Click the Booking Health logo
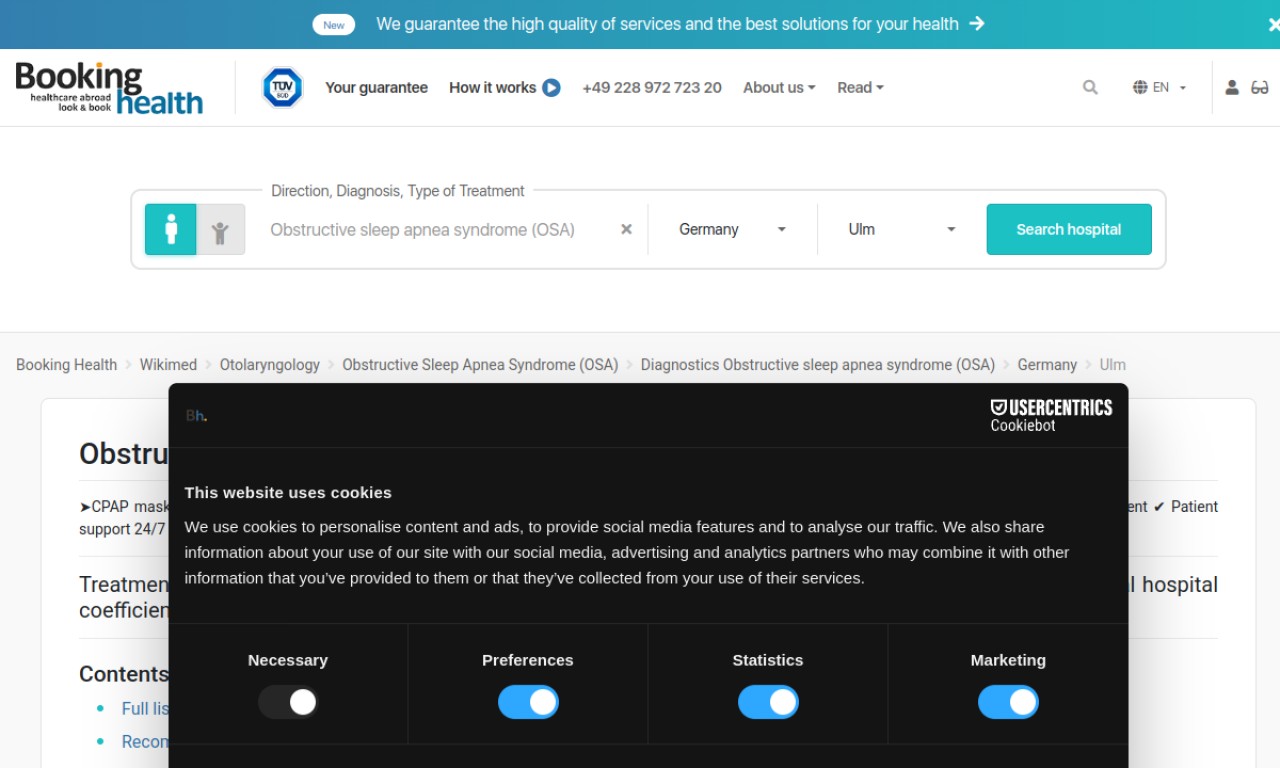The width and height of the screenshot is (1280, 768). pyautogui.click(x=109, y=88)
